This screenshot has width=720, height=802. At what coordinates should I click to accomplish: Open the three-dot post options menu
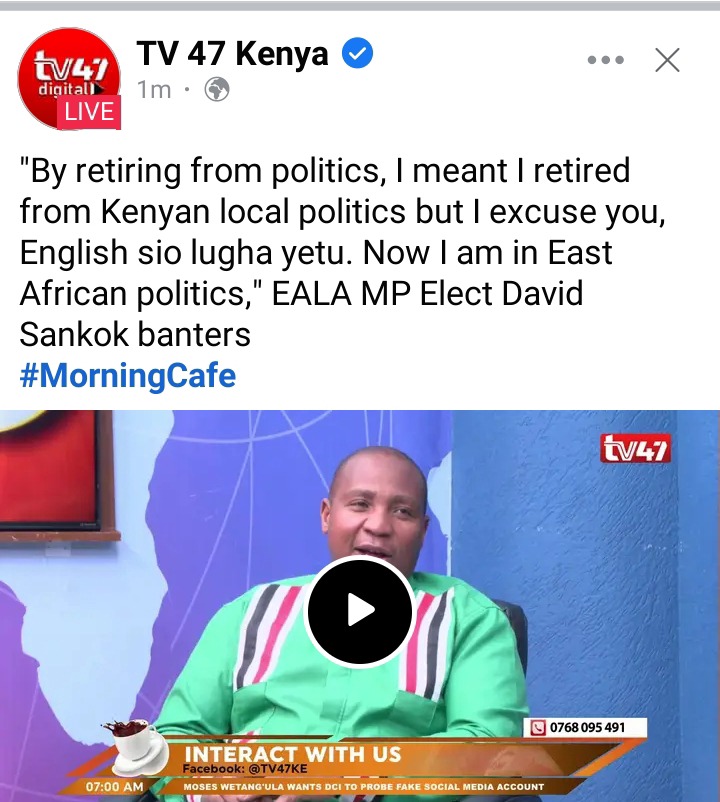pos(605,60)
